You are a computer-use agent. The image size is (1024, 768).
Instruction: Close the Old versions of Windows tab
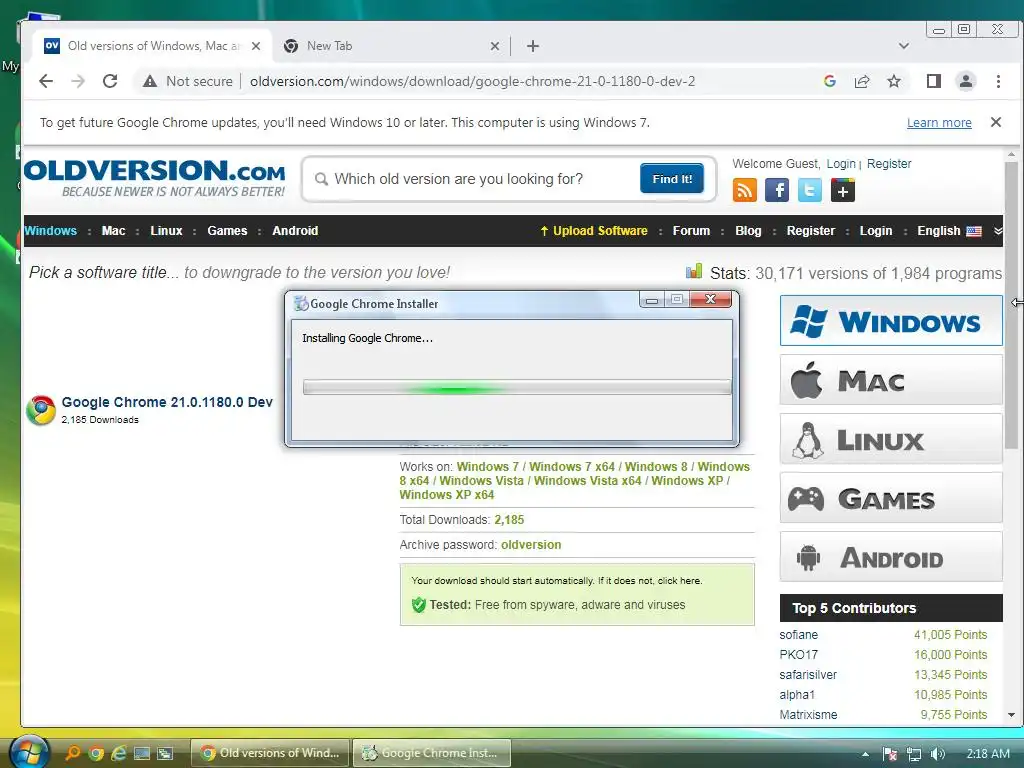tap(256, 46)
